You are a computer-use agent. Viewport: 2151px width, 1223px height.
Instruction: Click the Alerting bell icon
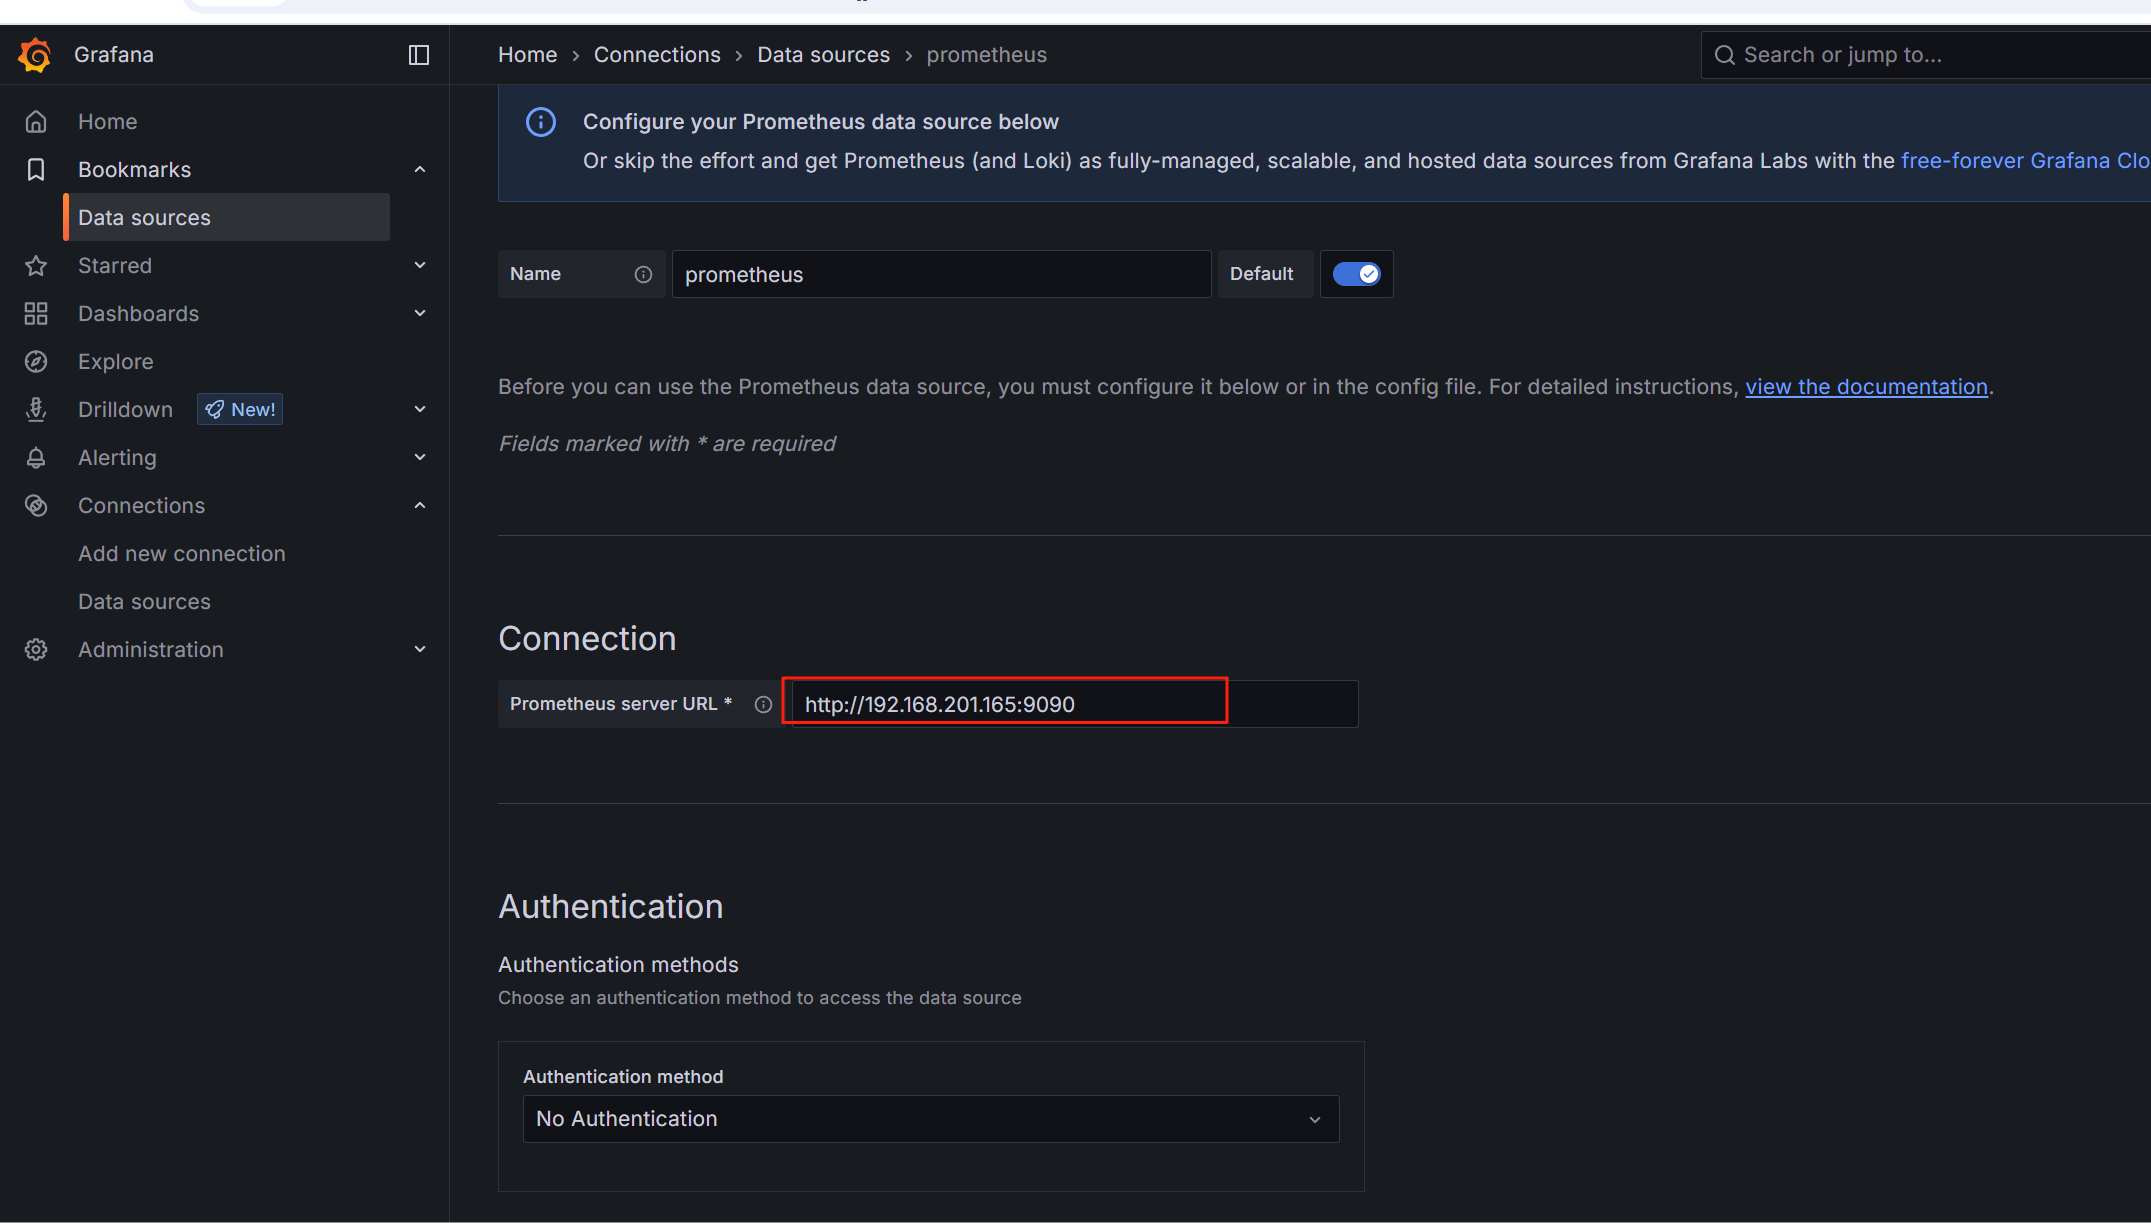pos(36,458)
